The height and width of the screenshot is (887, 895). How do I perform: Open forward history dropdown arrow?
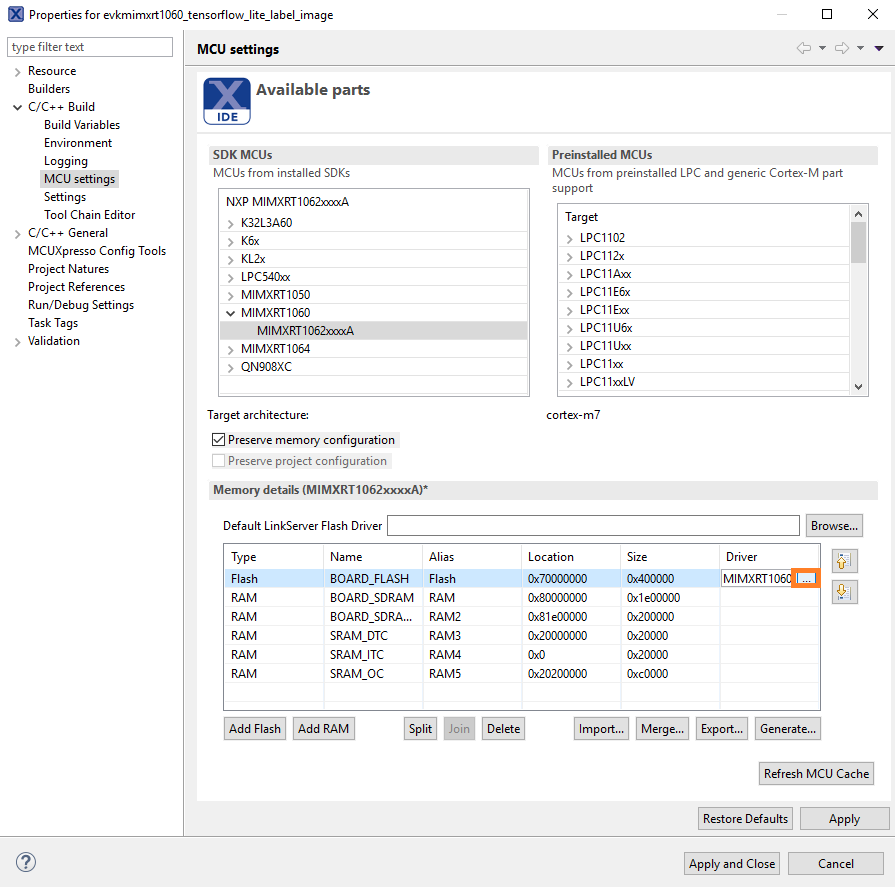click(x=860, y=49)
